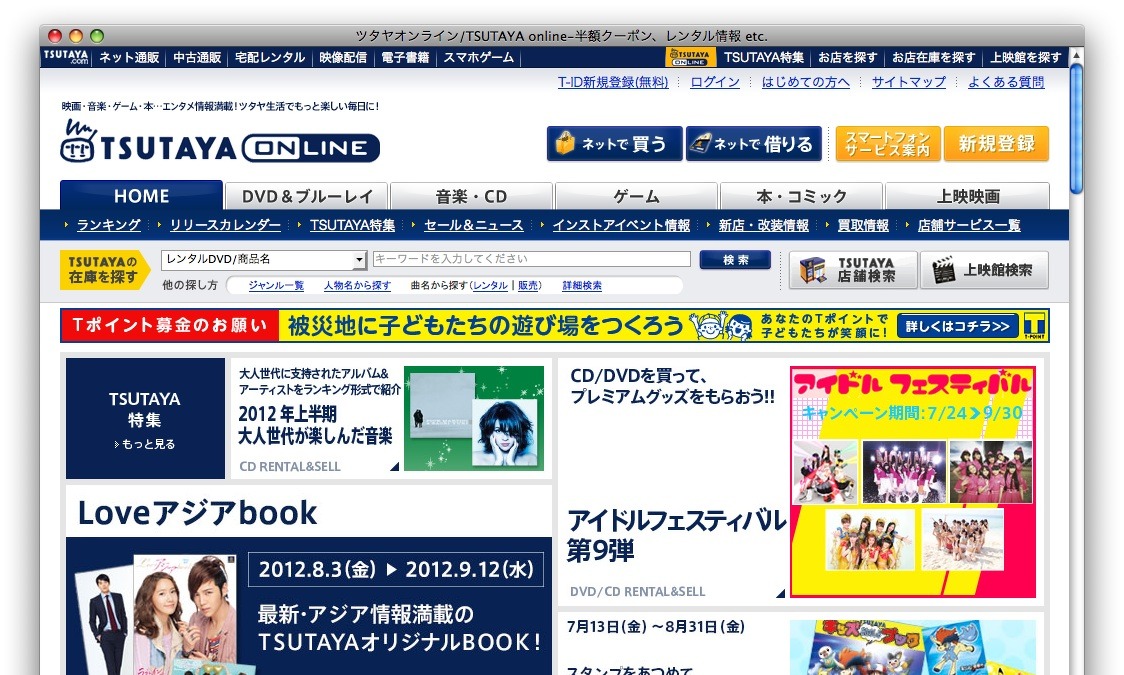This screenshot has height=675, width=1124.
Task: Click the ネットで買う shopping button
Action: coord(614,143)
